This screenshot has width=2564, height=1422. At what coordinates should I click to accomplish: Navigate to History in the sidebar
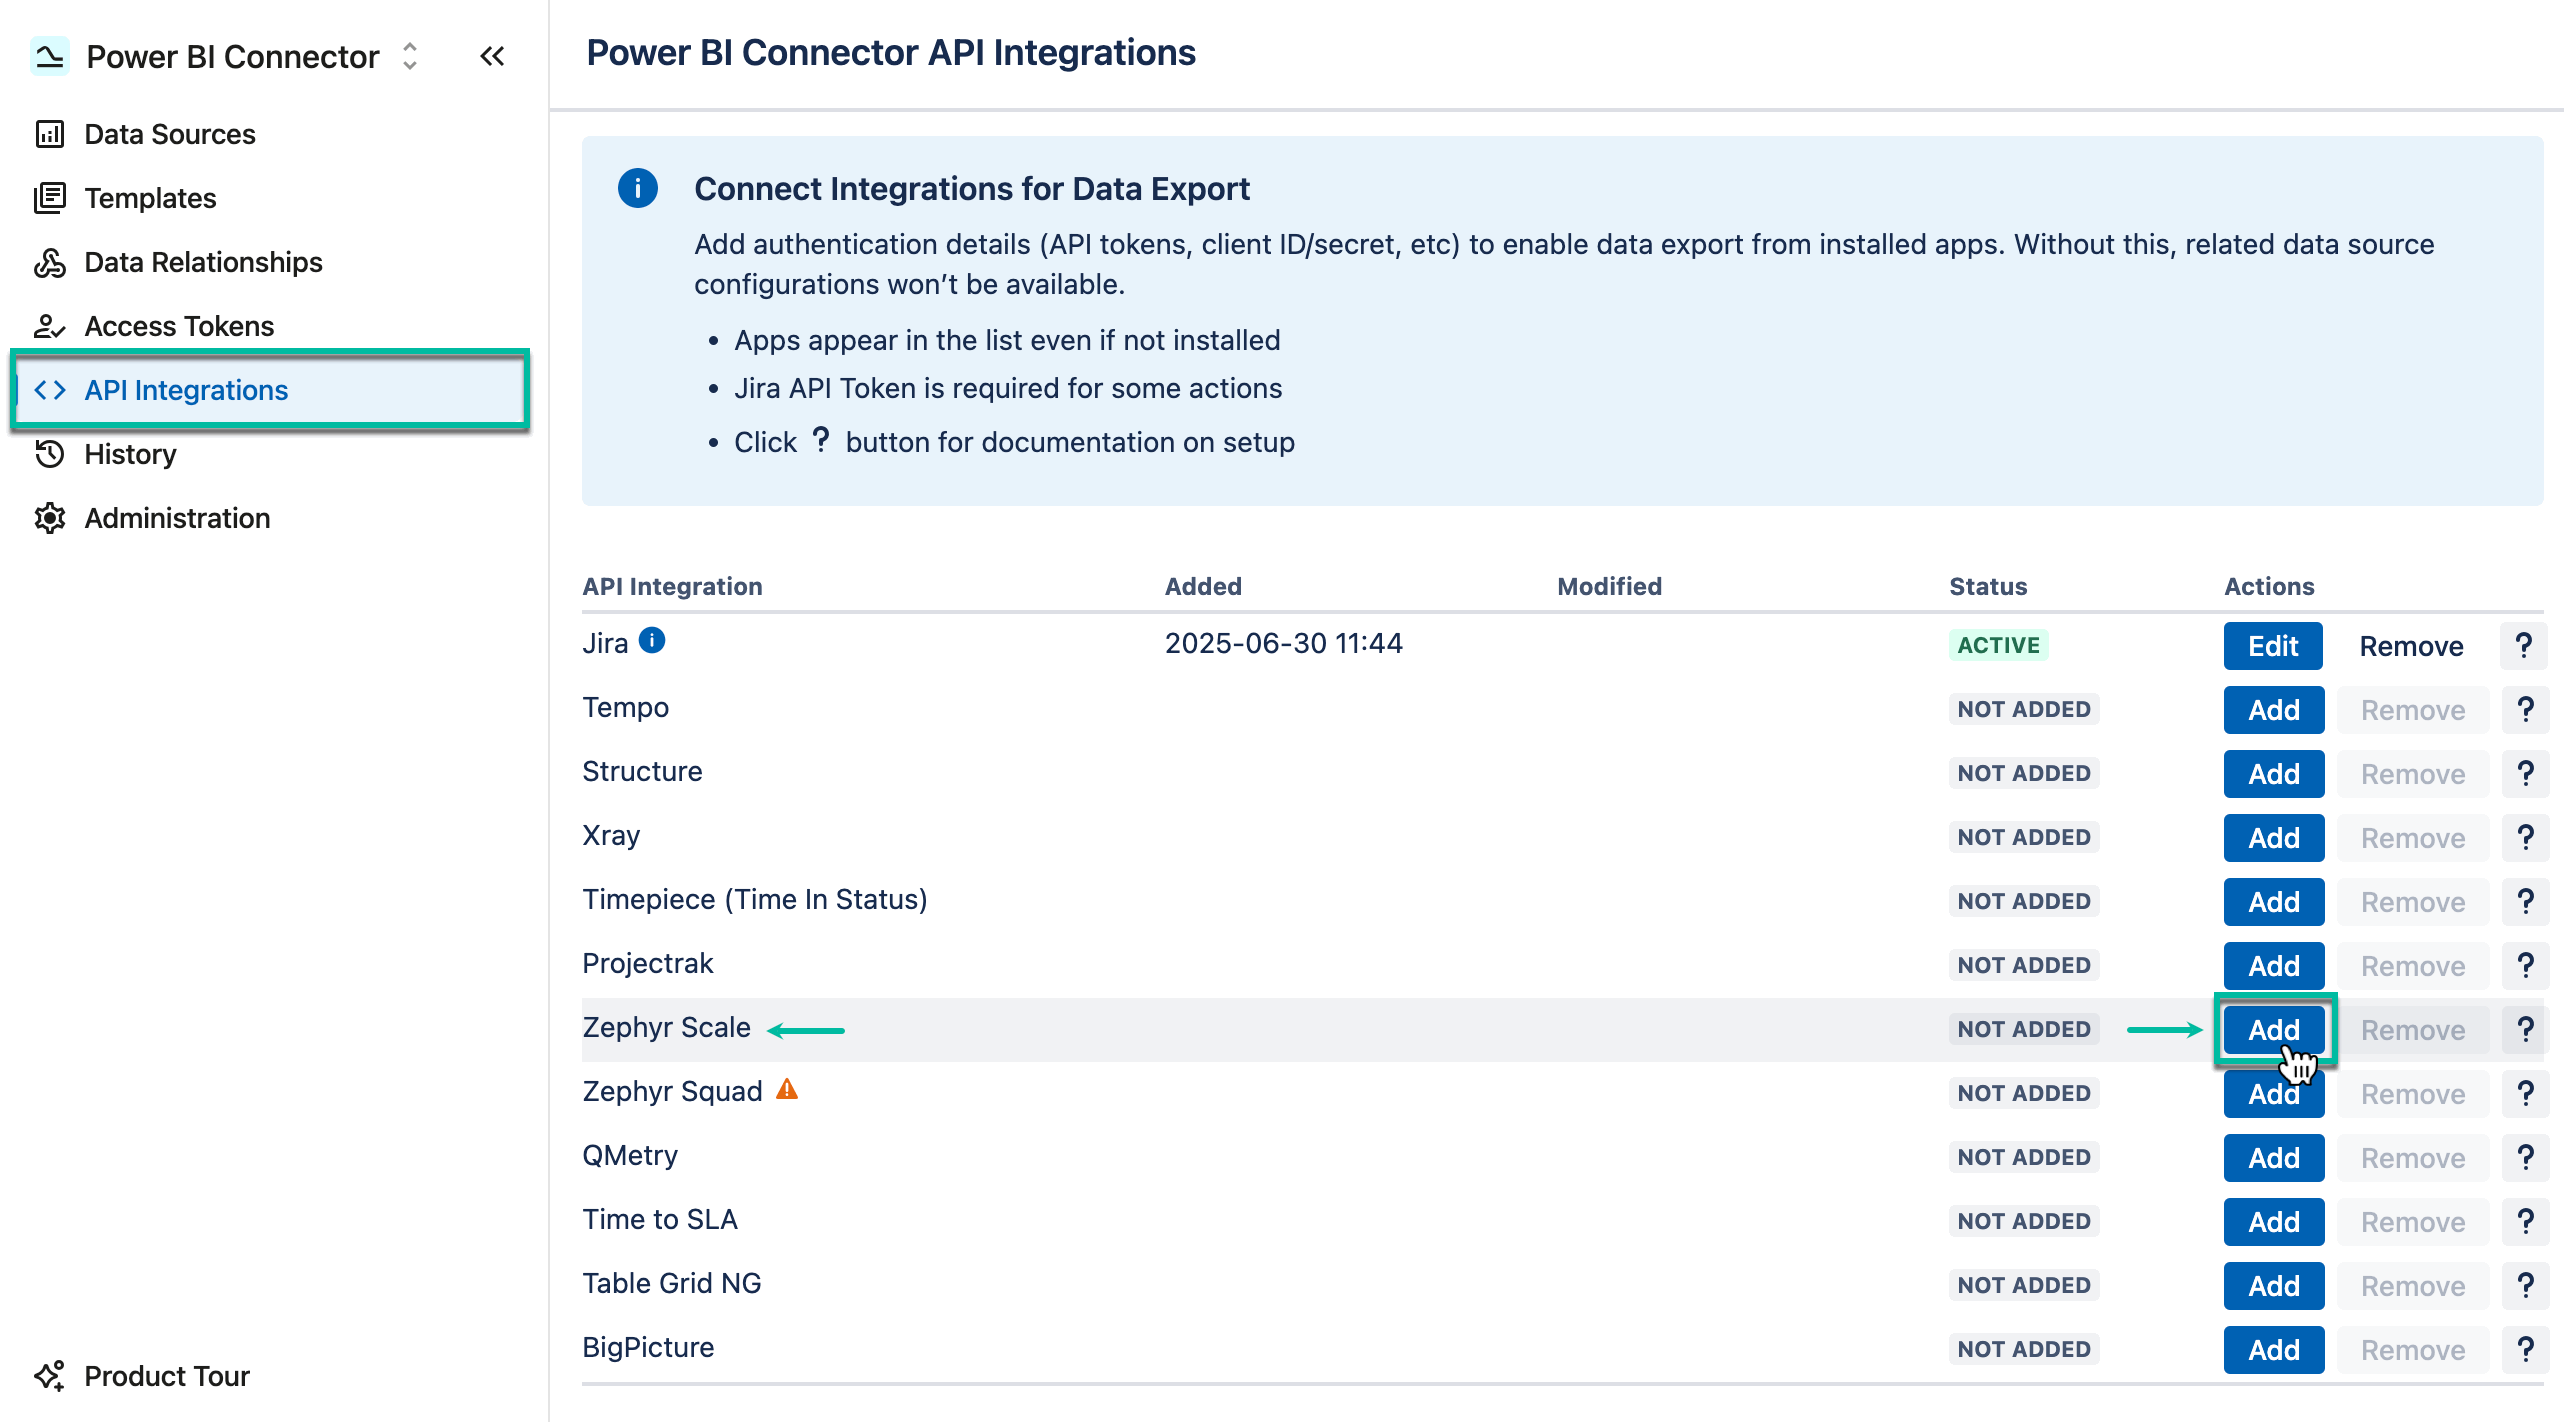coord(130,453)
